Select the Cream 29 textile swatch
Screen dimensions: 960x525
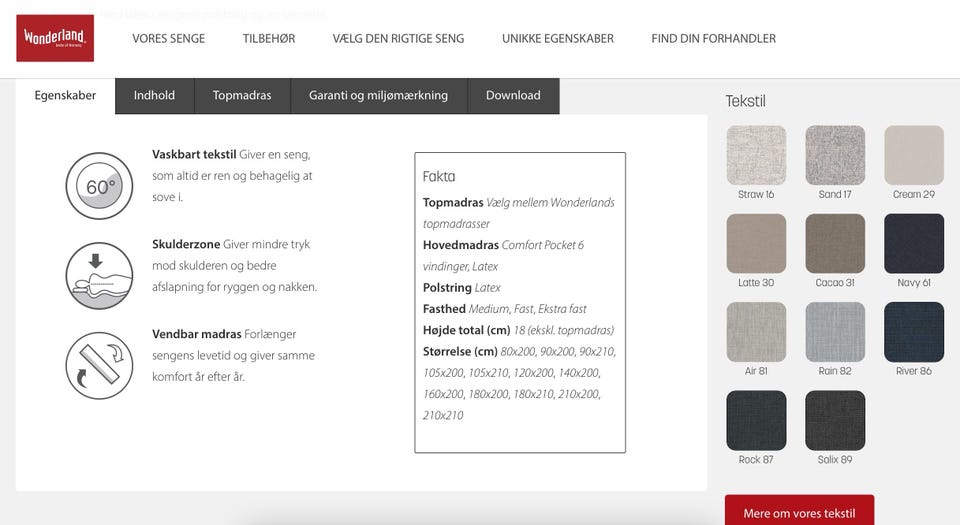click(x=914, y=155)
